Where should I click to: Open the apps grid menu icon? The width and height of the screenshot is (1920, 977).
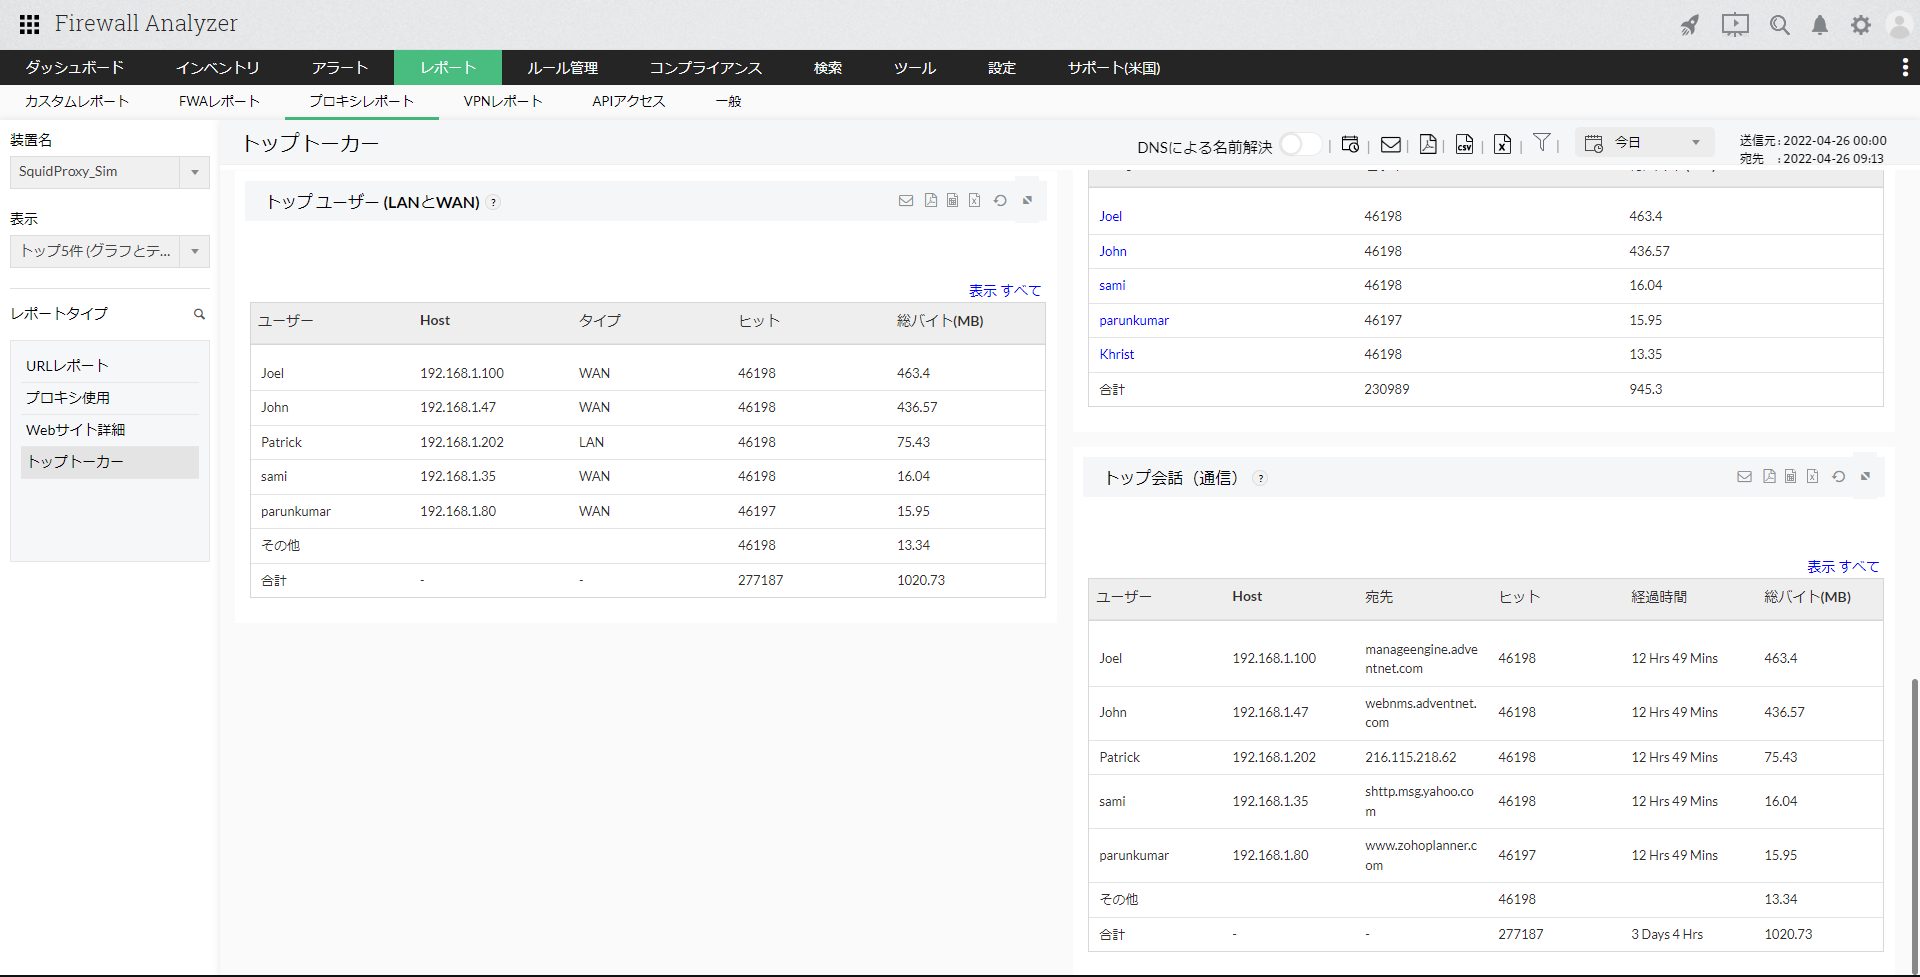30,24
